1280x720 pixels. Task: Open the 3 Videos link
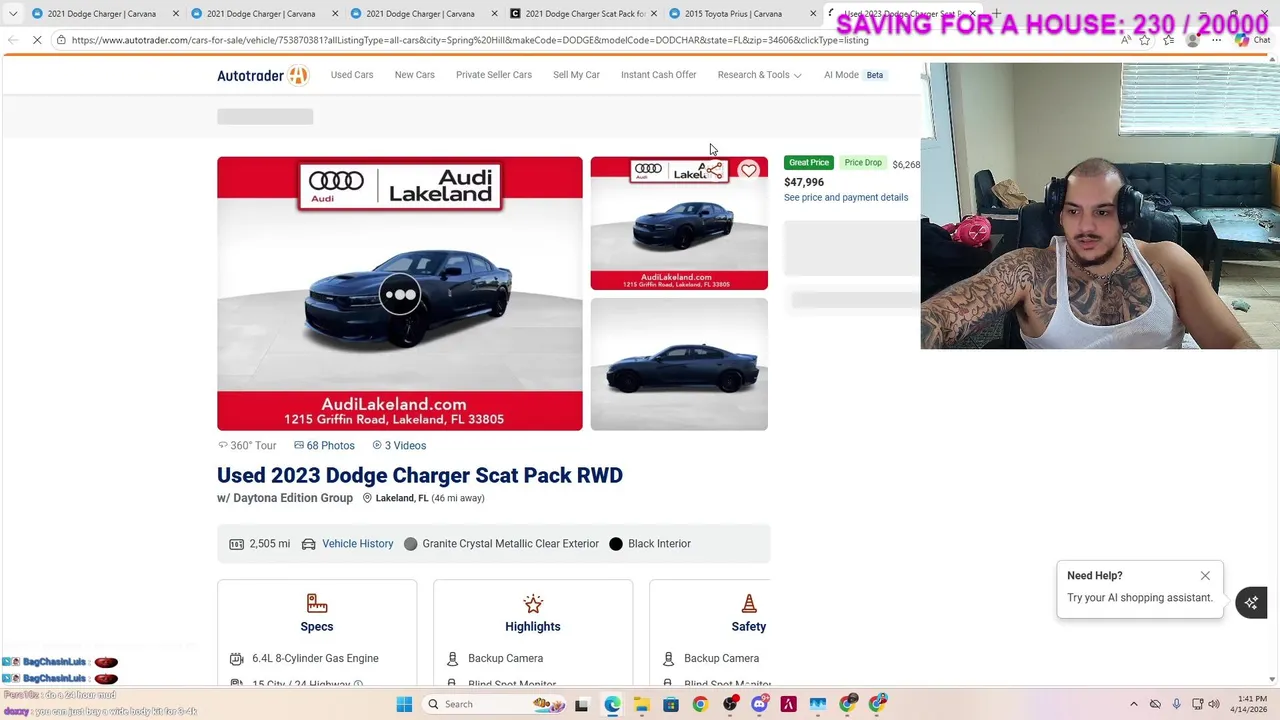(x=399, y=446)
